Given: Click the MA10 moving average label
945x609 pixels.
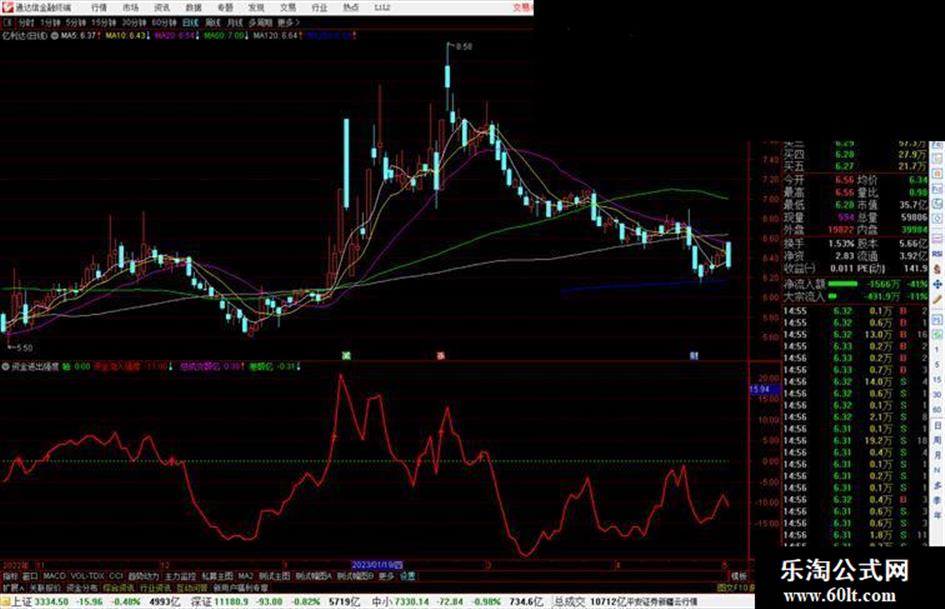Looking at the screenshot, I should click(127, 36).
